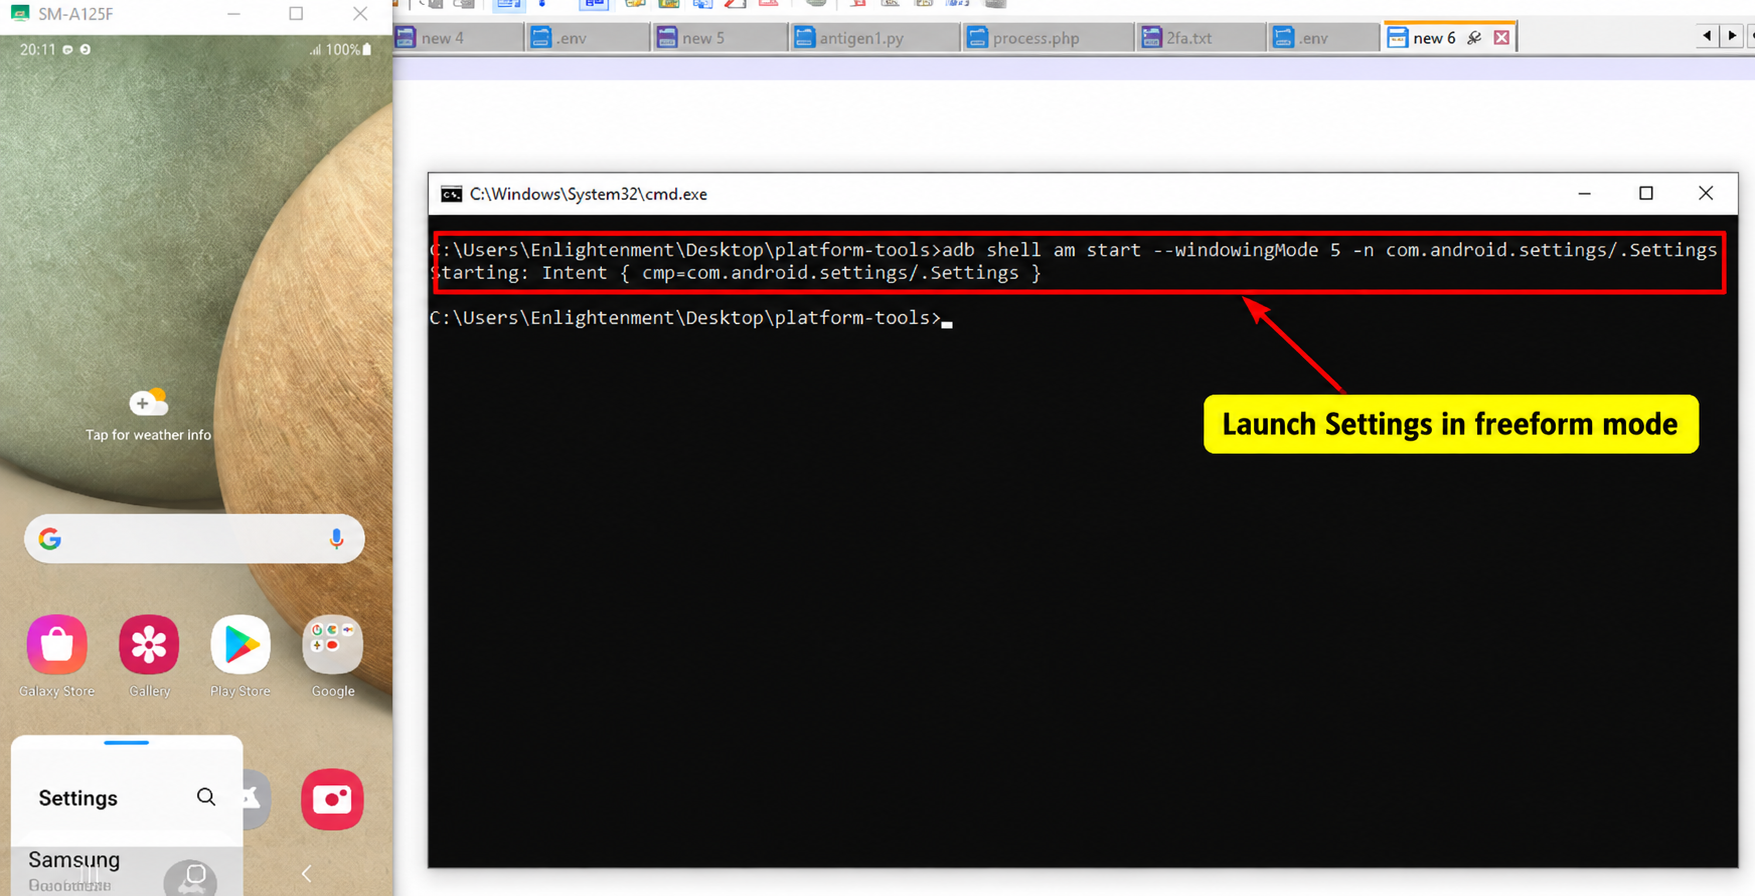This screenshot has height=896, width=1755.
Task: Tap the Samsung account row in Settings
Action: point(127,871)
